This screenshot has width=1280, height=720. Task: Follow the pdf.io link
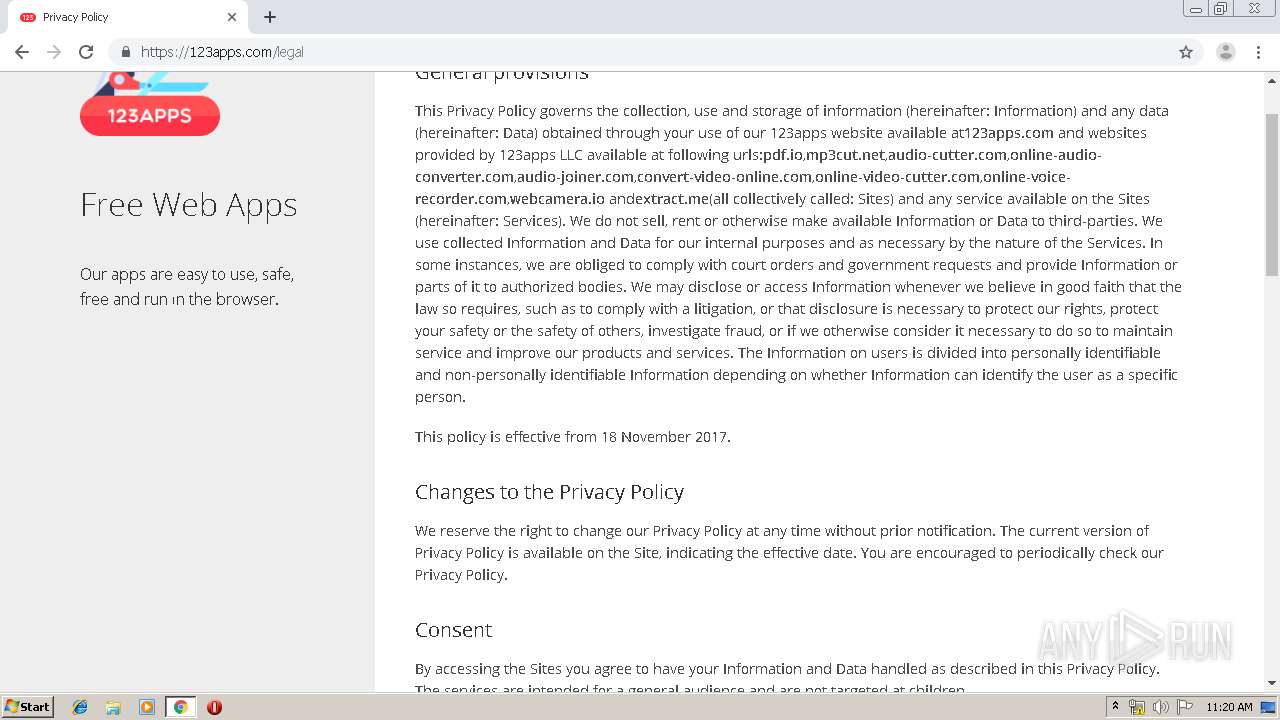pos(782,155)
